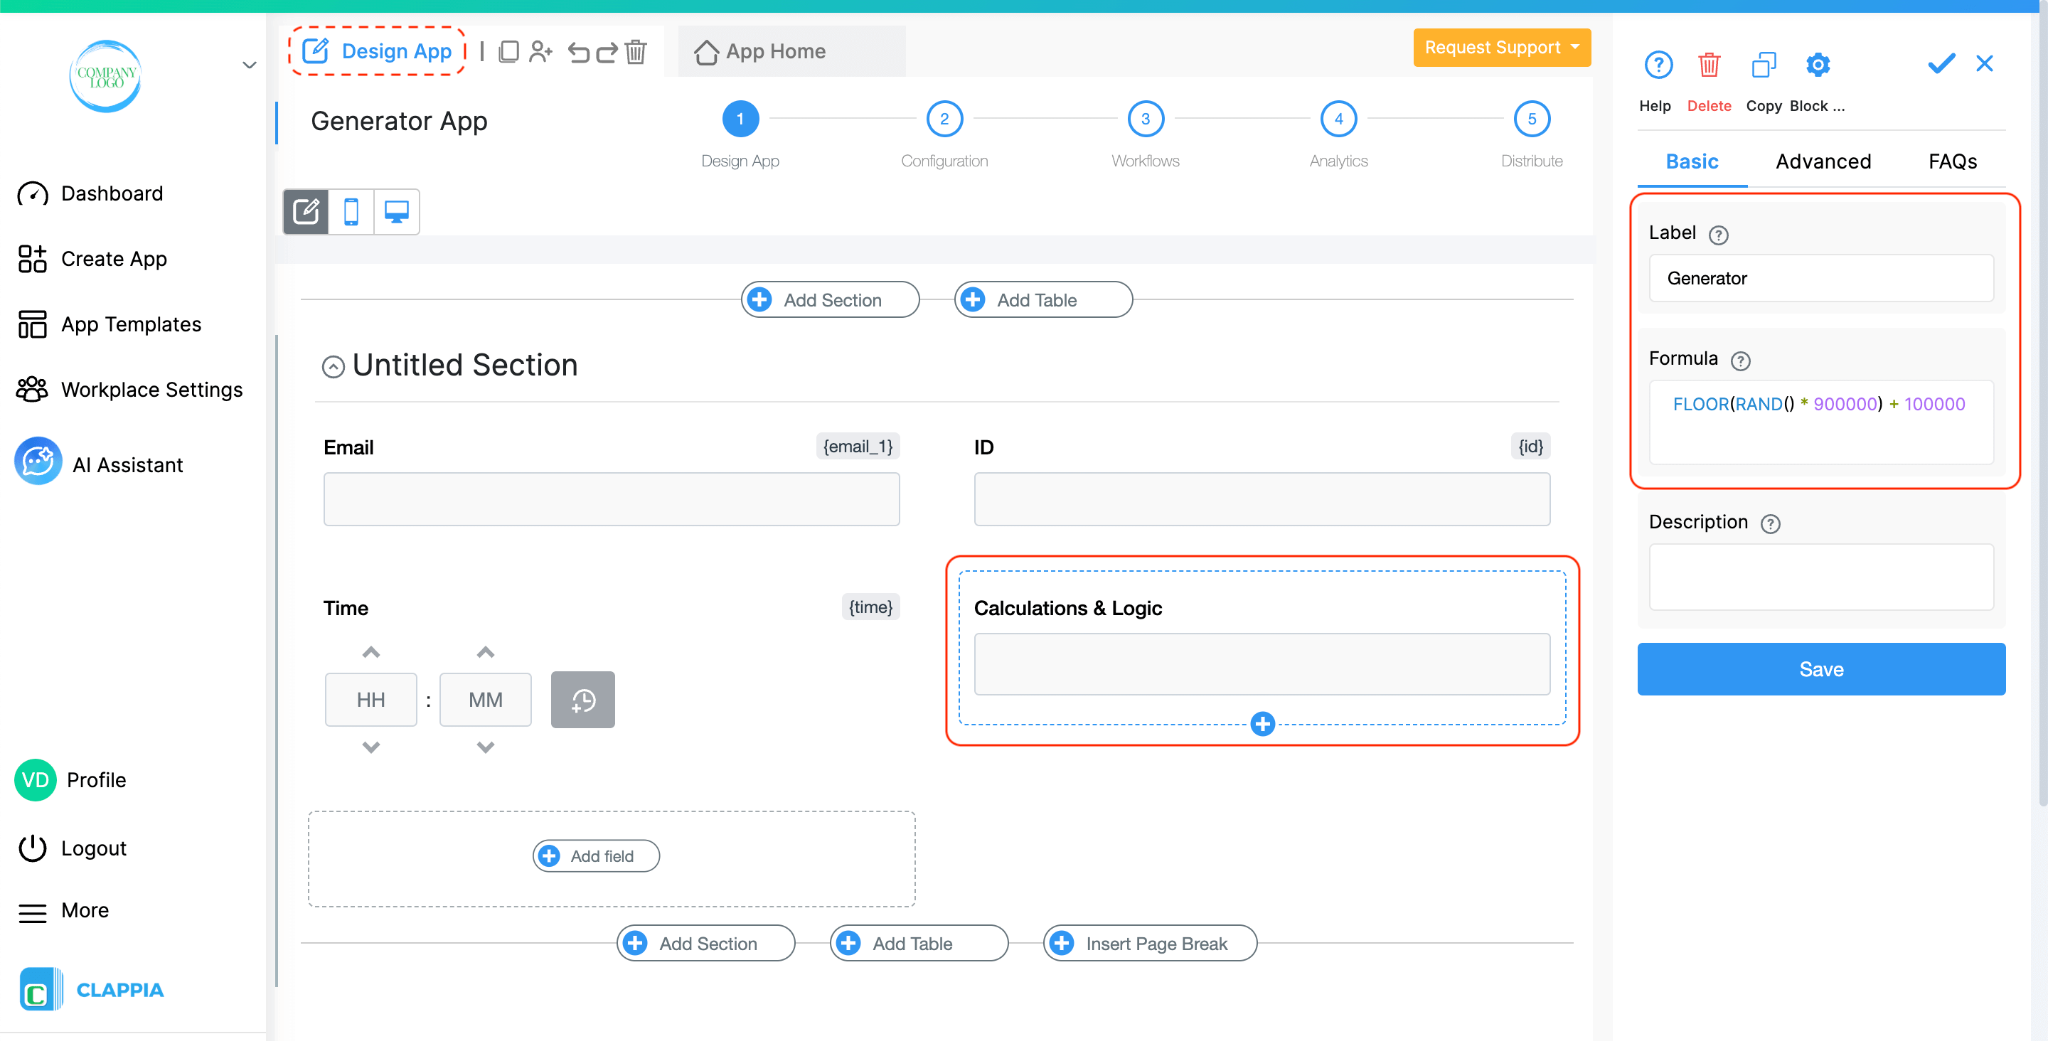Click into the Formula editor
Viewport: 2048px width, 1041px height.
(x=1821, y=422)
